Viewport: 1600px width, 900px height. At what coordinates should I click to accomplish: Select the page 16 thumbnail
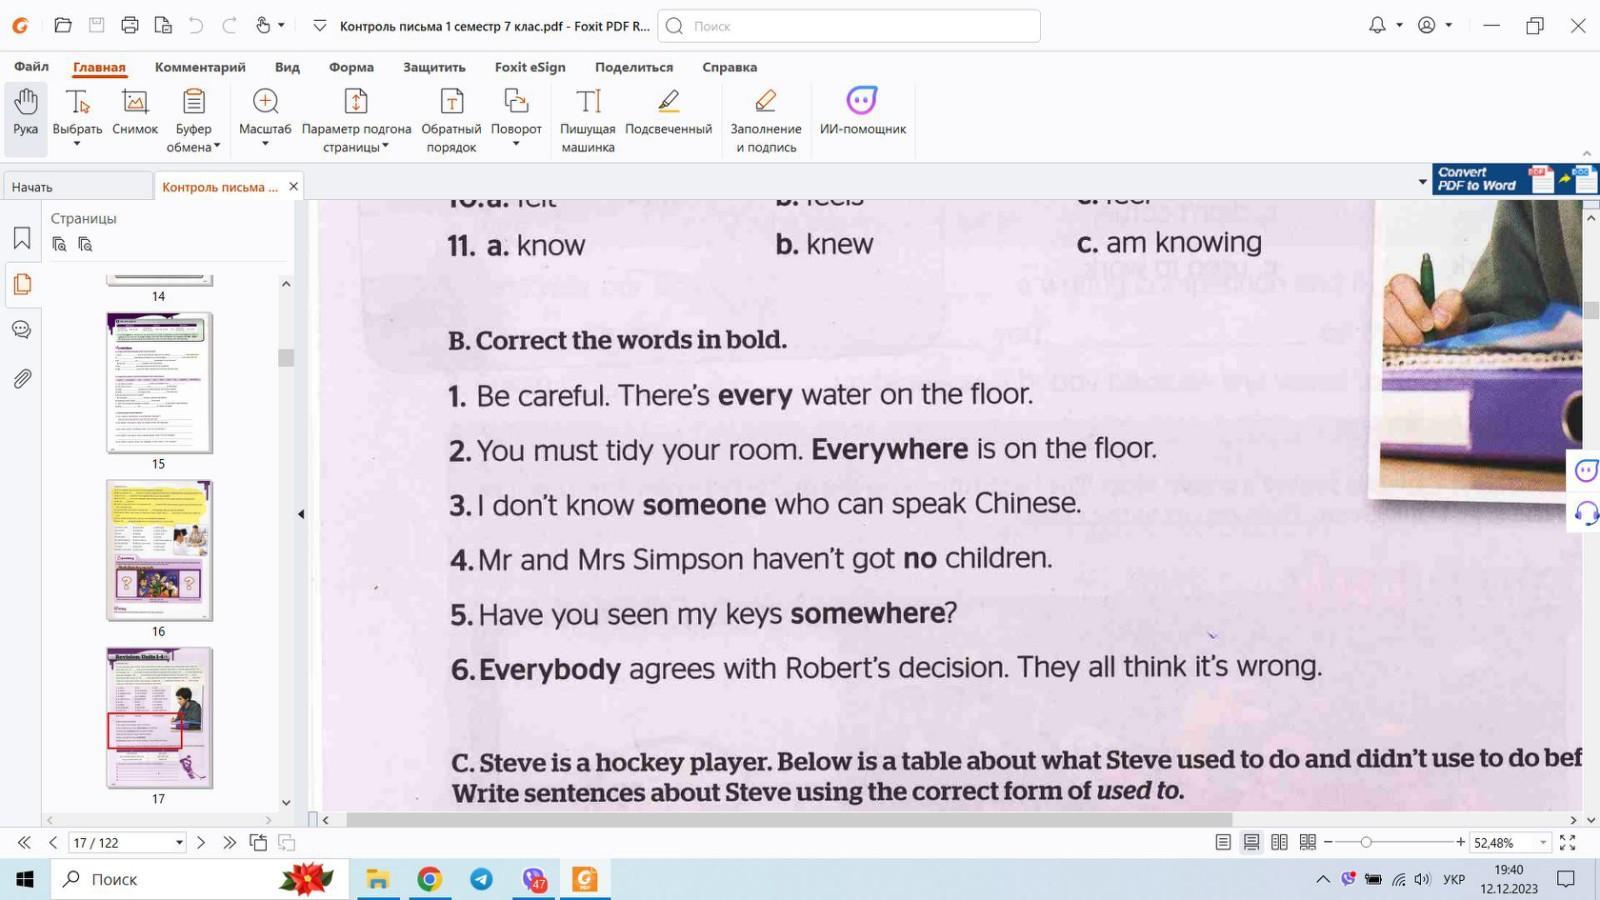(159, 550)
